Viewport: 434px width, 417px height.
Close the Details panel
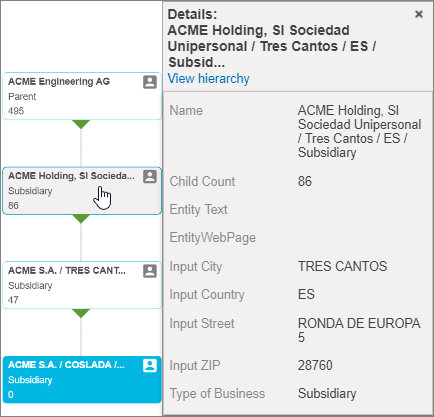(419, 14)
